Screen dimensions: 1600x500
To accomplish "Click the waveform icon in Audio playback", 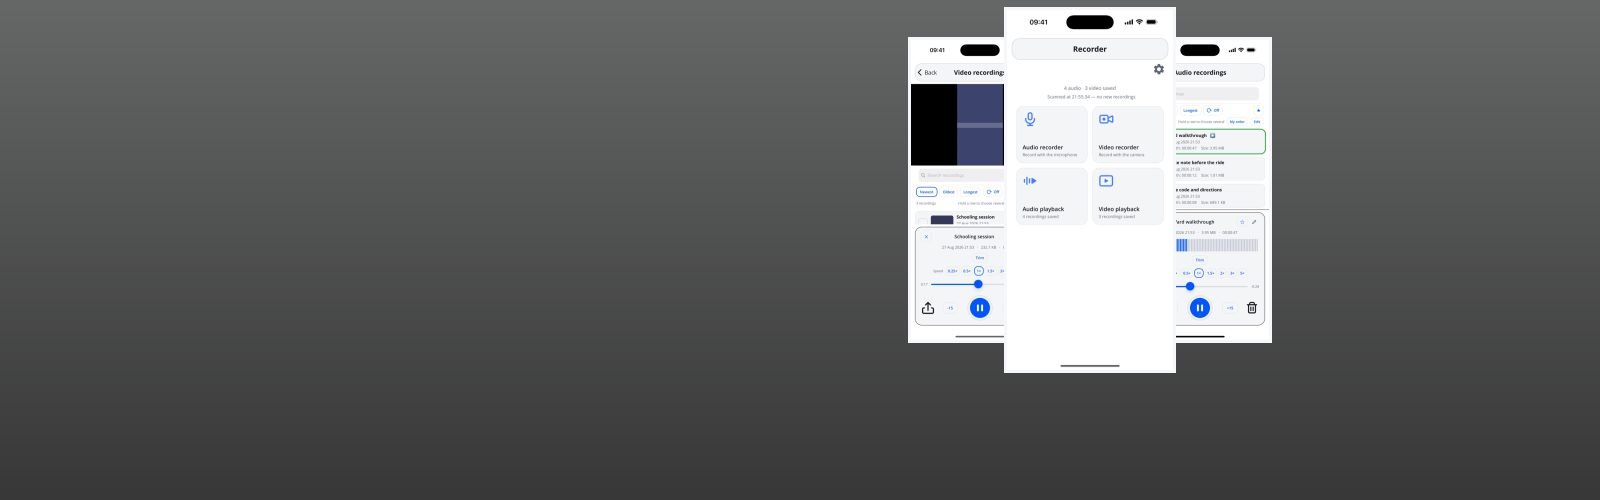I will pyautogui.click(x=1030, y=181).
